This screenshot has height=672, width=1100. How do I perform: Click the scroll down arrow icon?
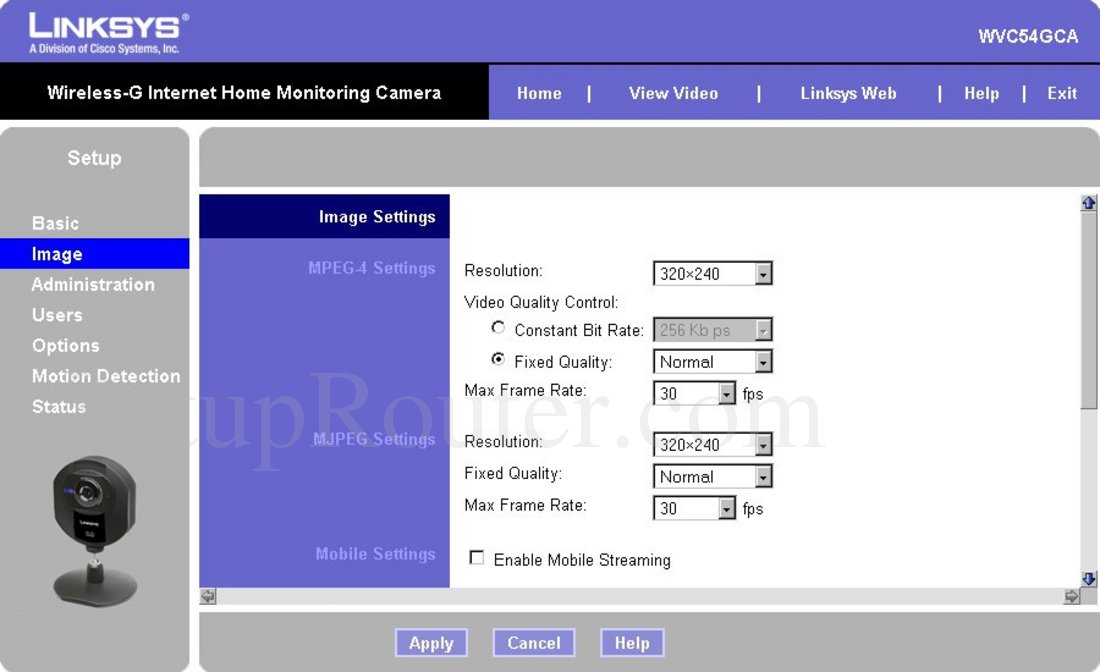pyautogui.click(x=1089, y=578)
